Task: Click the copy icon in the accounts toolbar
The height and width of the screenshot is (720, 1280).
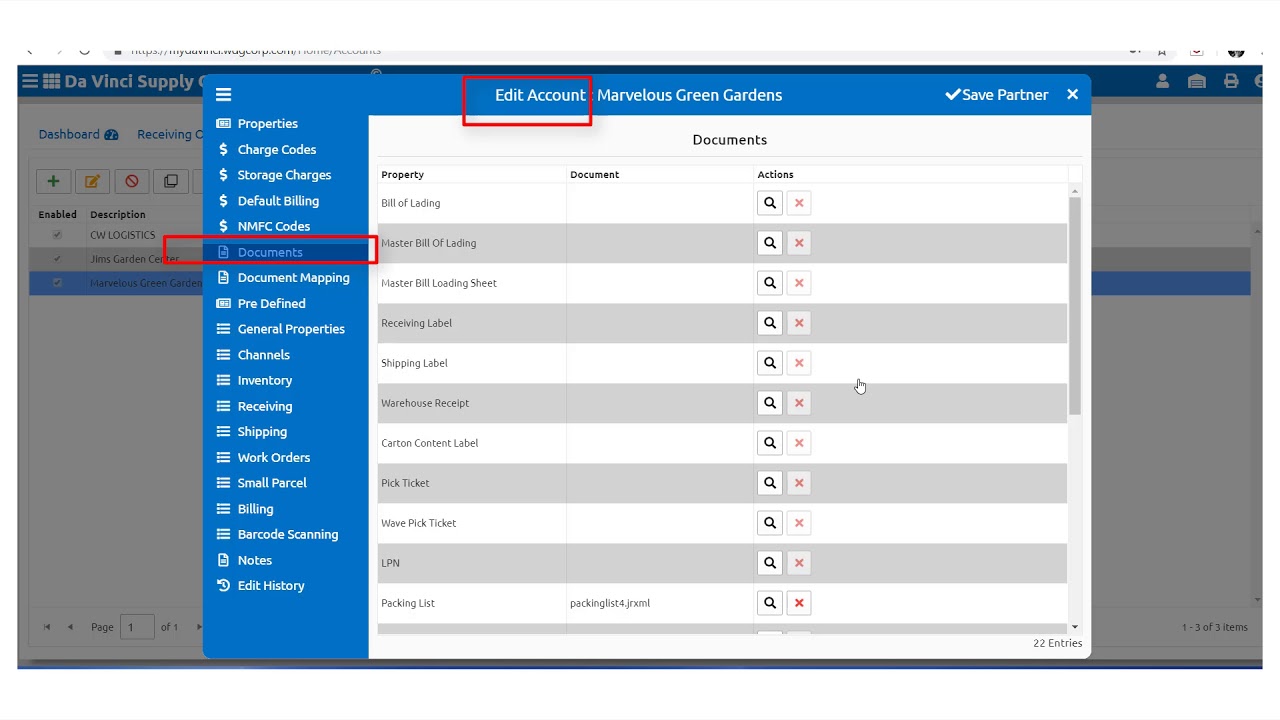Action: [x=171, y=181]
